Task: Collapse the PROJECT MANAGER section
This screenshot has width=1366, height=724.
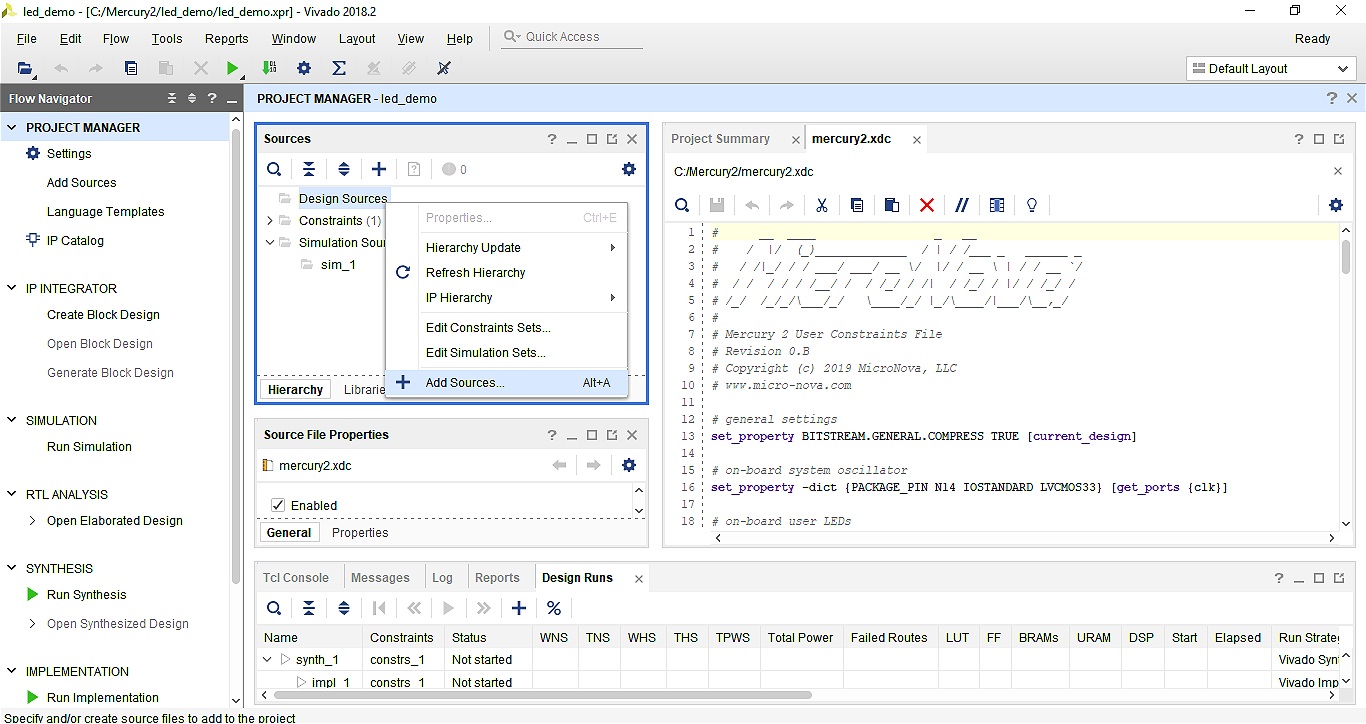Action: point(12,127)
